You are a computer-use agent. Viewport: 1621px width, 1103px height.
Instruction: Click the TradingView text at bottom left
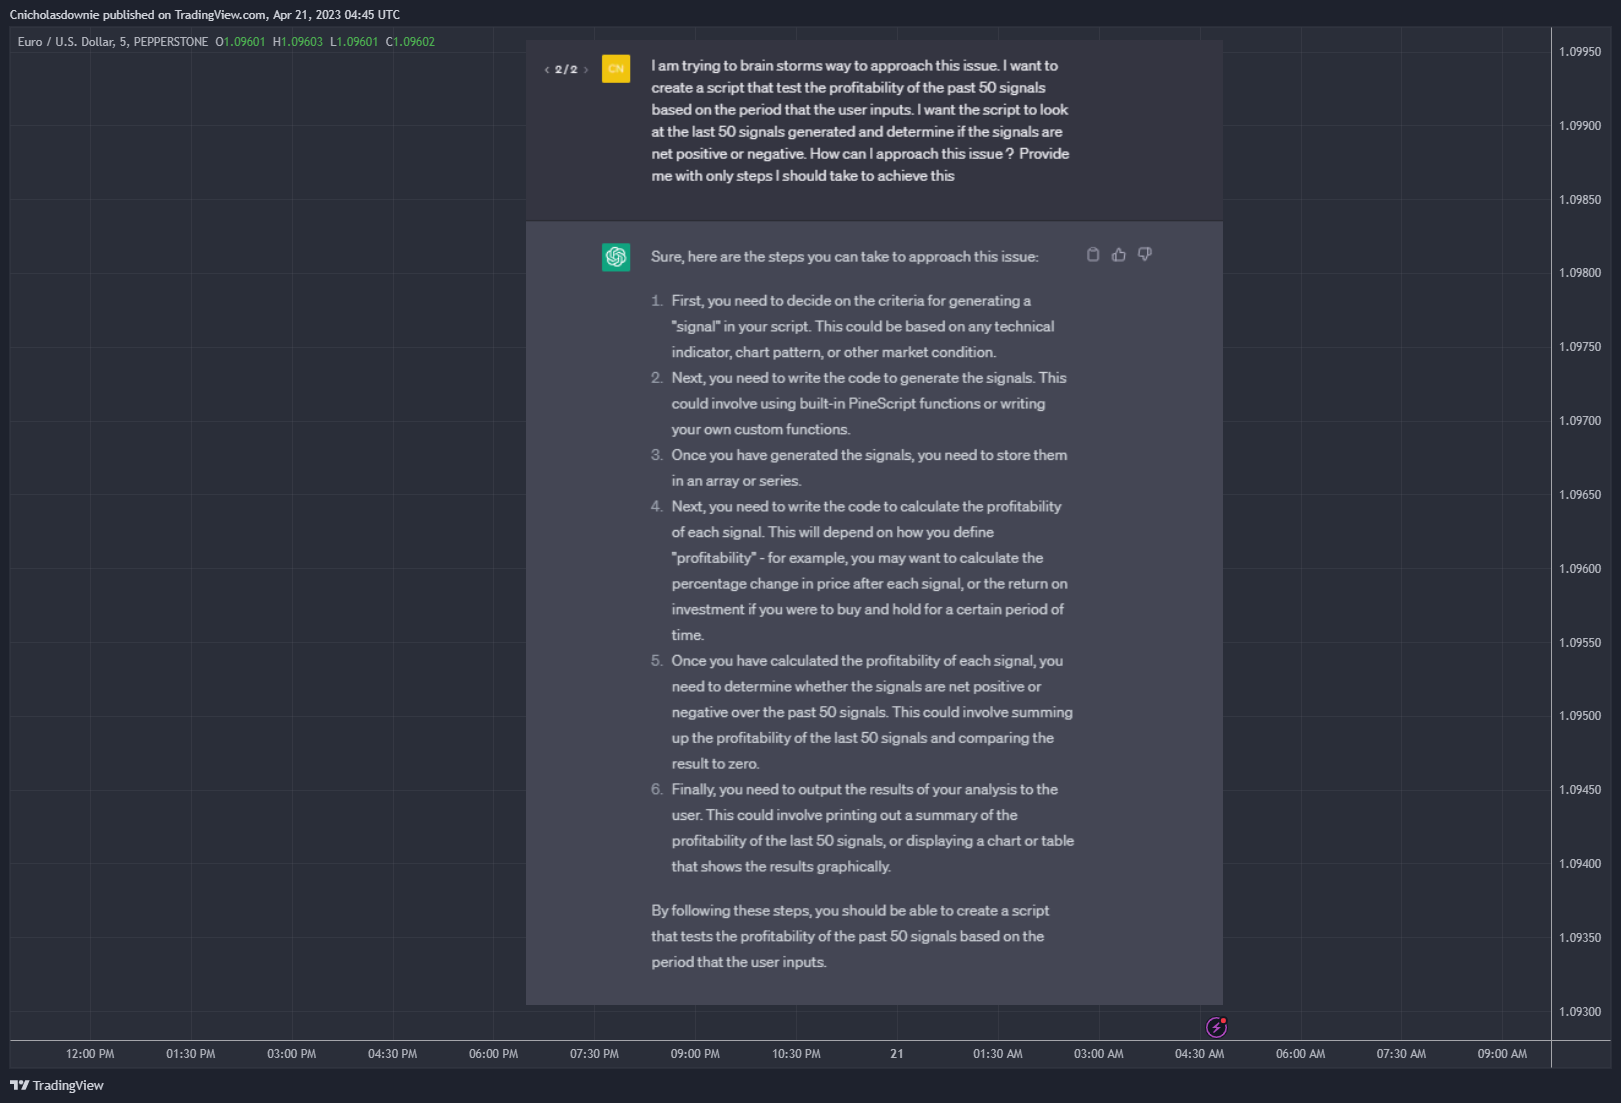tap(68, 1085)
